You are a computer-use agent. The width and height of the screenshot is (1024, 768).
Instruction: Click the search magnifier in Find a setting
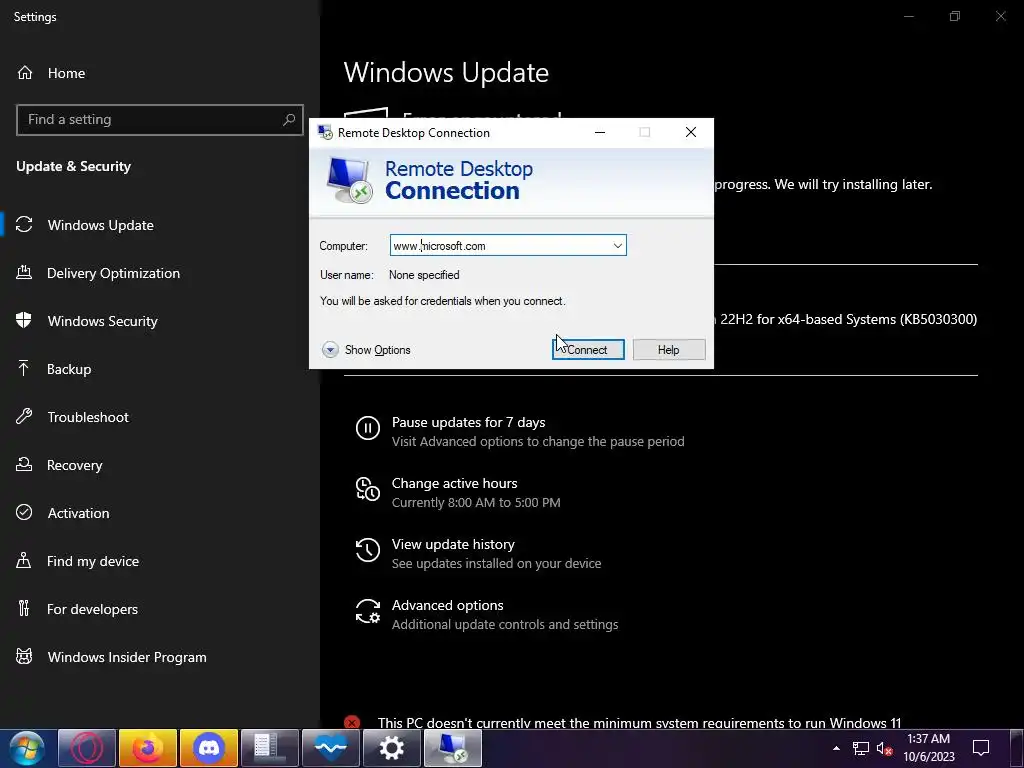[289, 120]
